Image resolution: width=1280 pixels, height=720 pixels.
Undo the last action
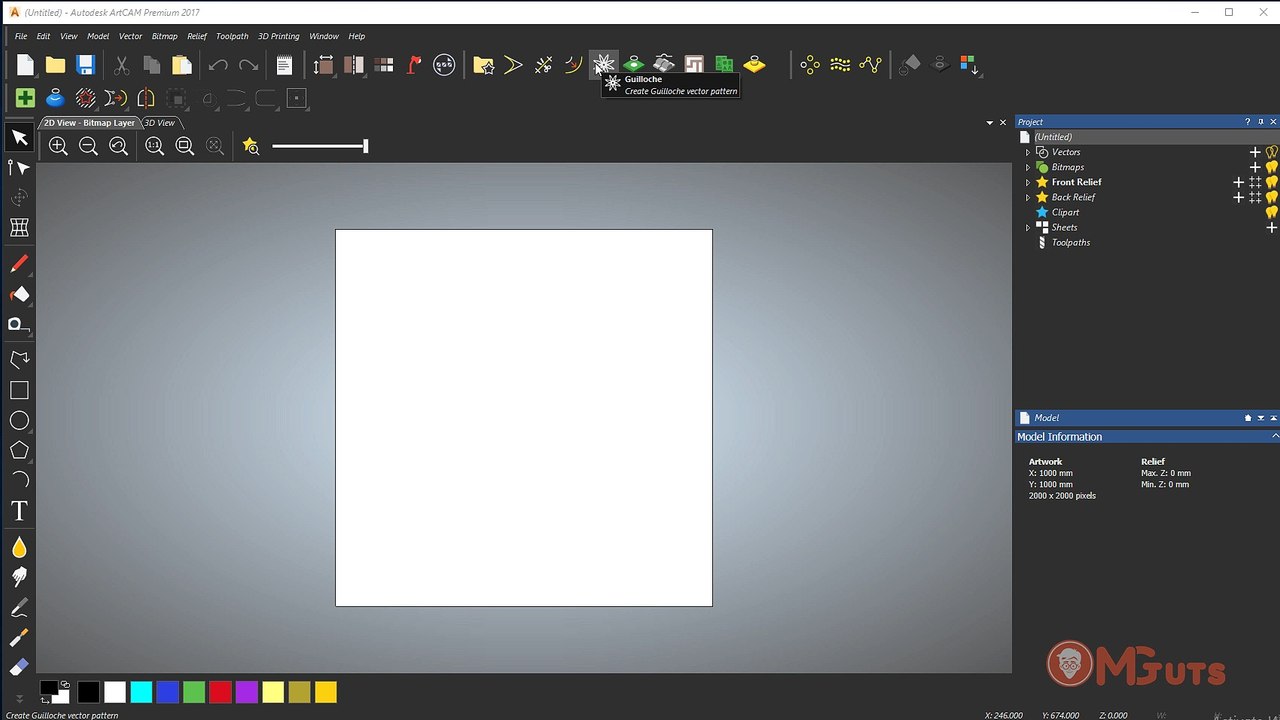tap(218, 65)
